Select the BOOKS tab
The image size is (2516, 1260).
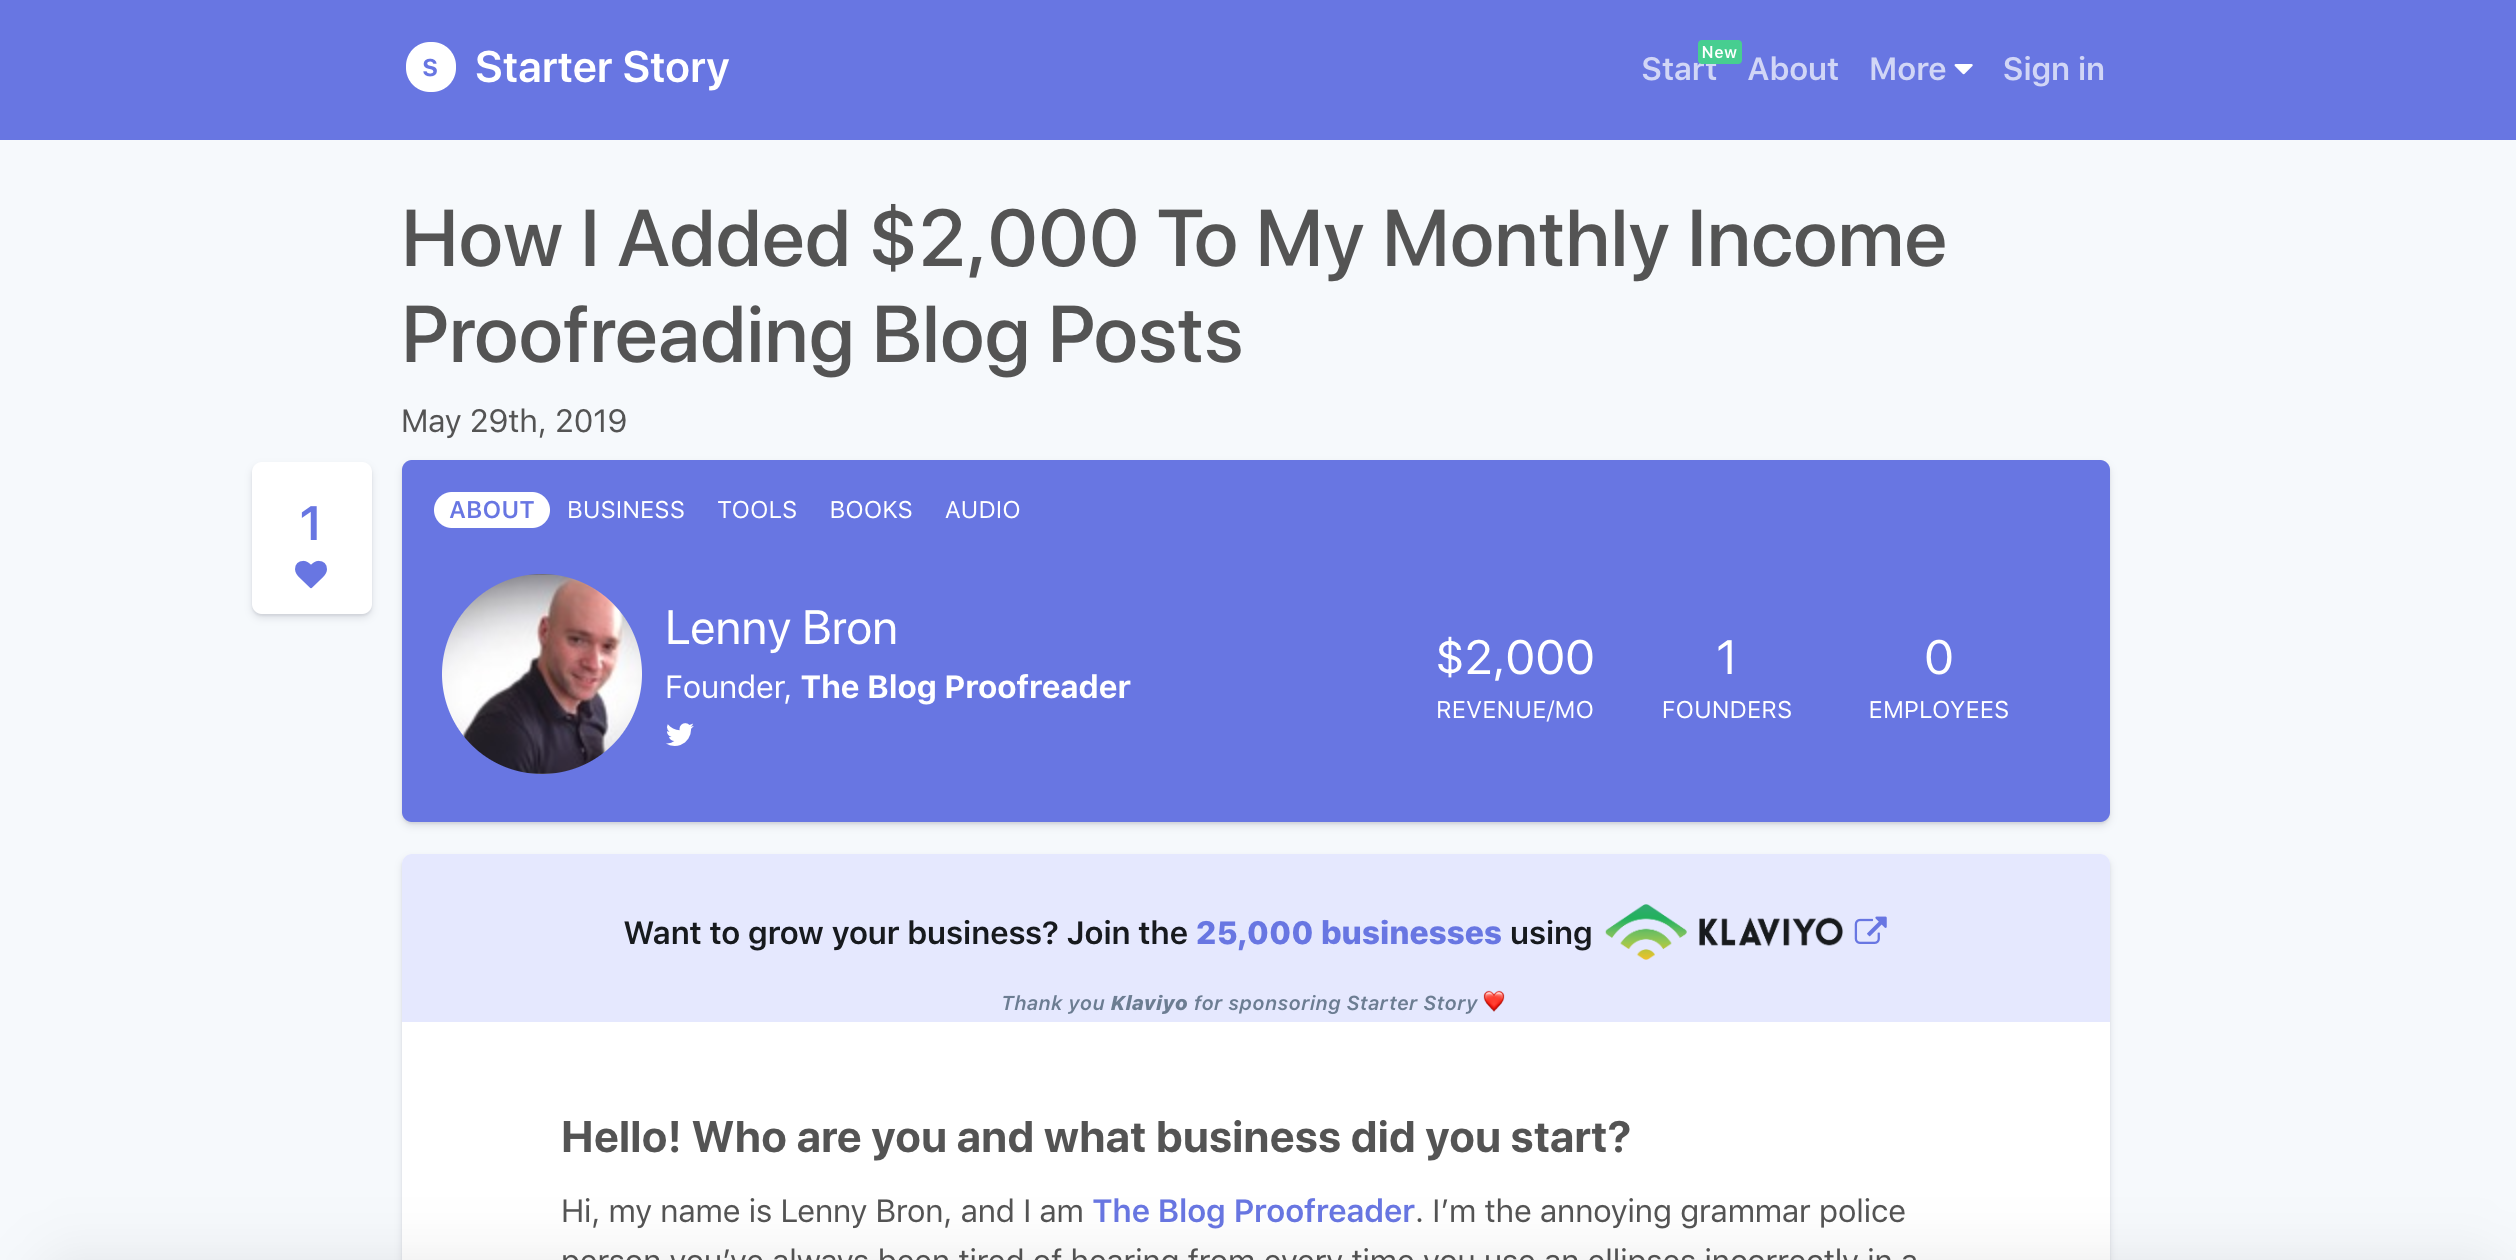pos(870,509)
